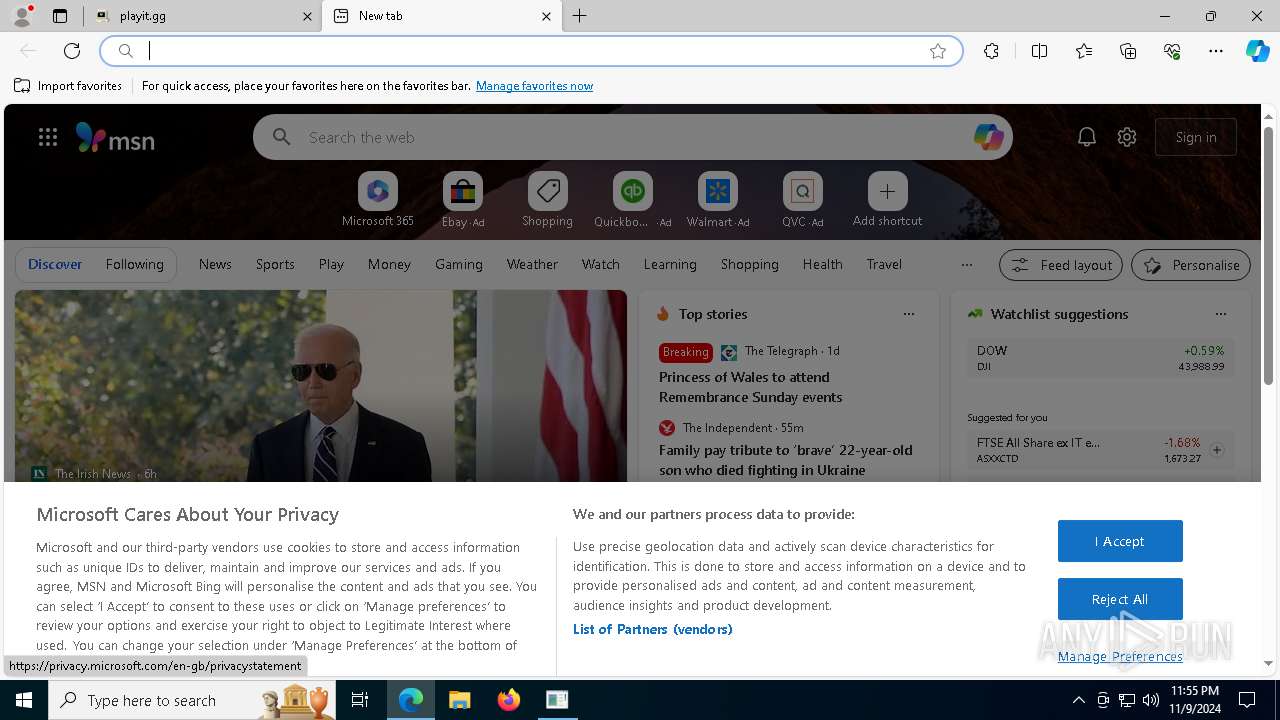Viewport: 1280px width, 720px height.
Task: Click the MSN logo
Action: (115, 138)
